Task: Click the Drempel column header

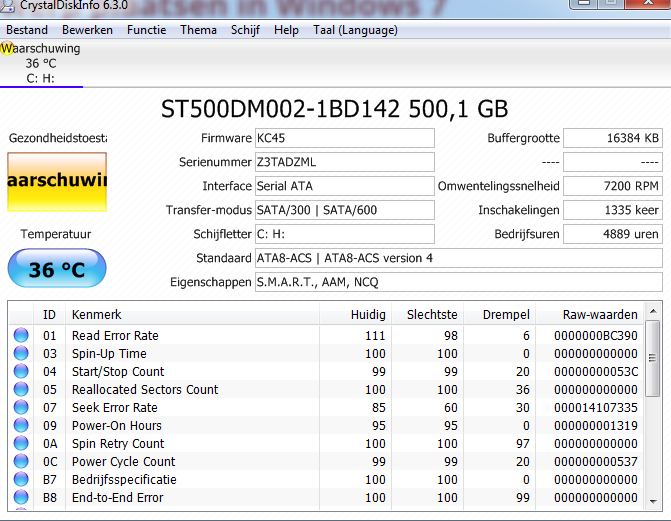Action: pos(499,315)
